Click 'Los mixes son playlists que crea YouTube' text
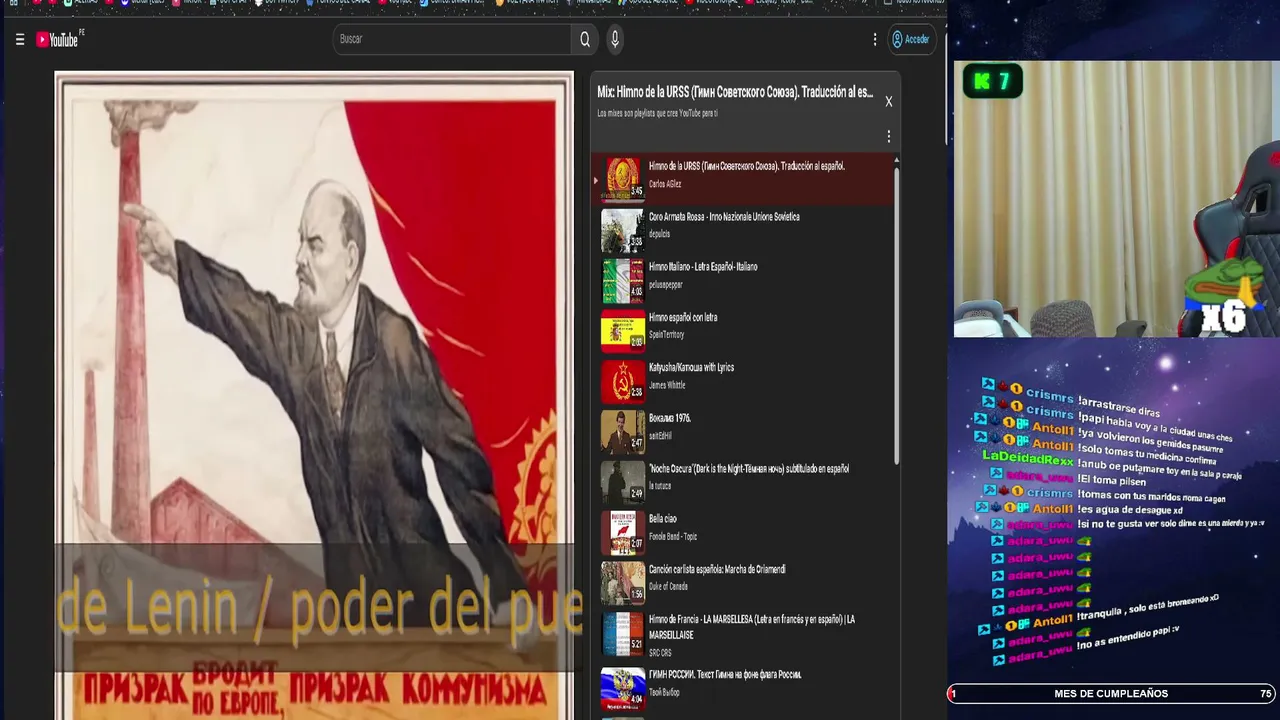The width and height of the screenshot is (1280, 720). (658, 113)
